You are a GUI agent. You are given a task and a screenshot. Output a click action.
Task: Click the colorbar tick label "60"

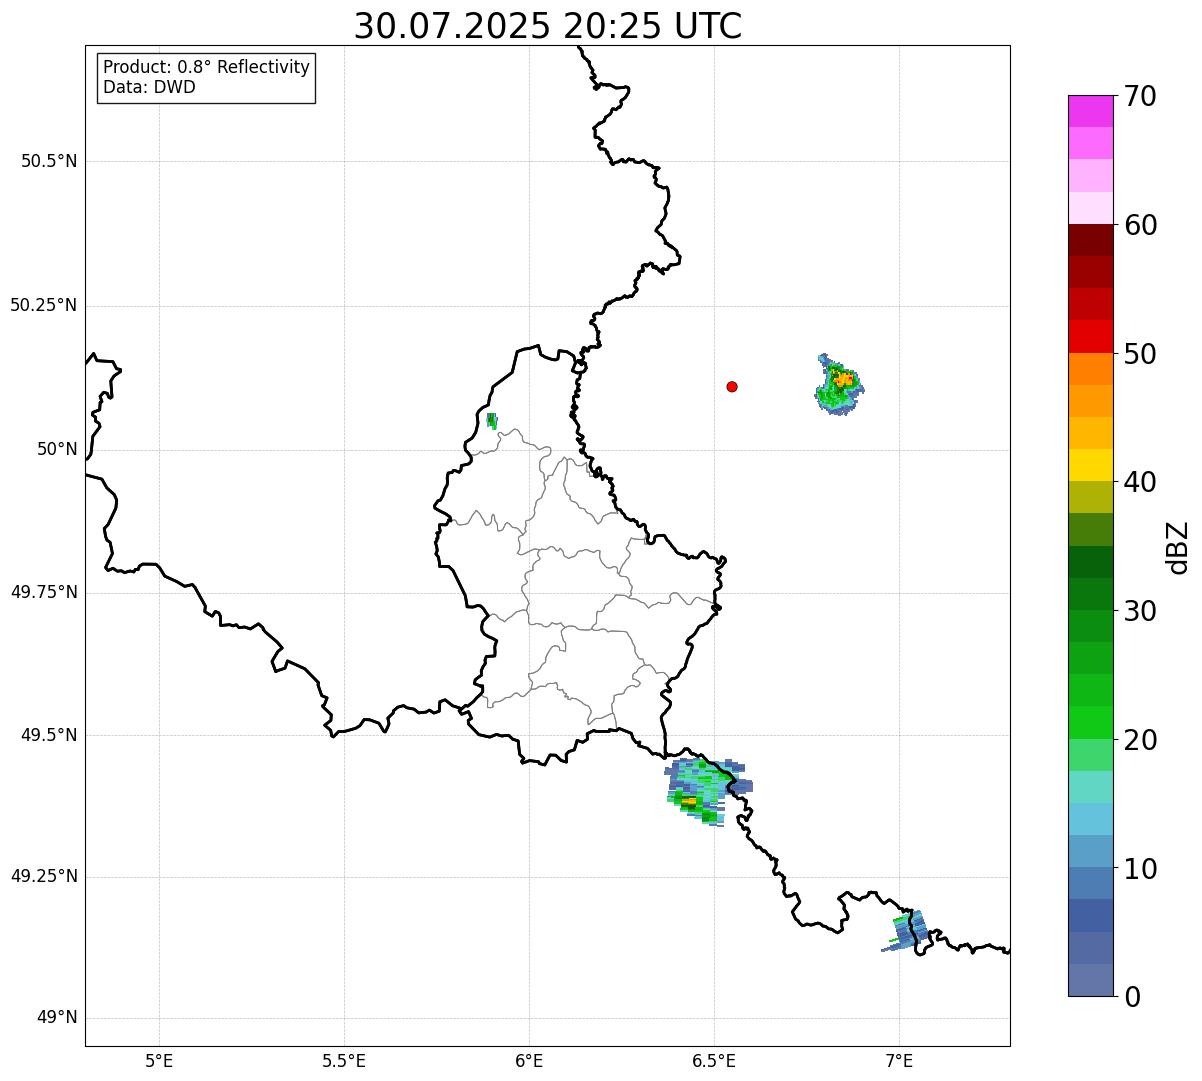pyautogui.click(x=1140, y=225)
